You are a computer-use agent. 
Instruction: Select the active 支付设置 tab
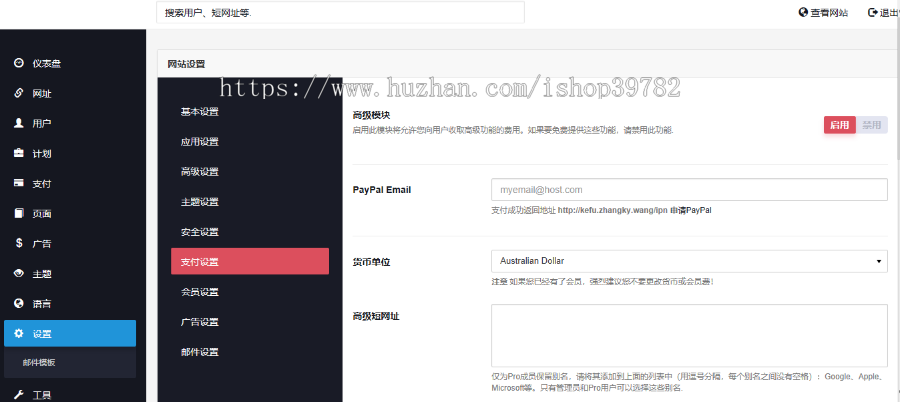pyautogui.click(x=250, y=261)
